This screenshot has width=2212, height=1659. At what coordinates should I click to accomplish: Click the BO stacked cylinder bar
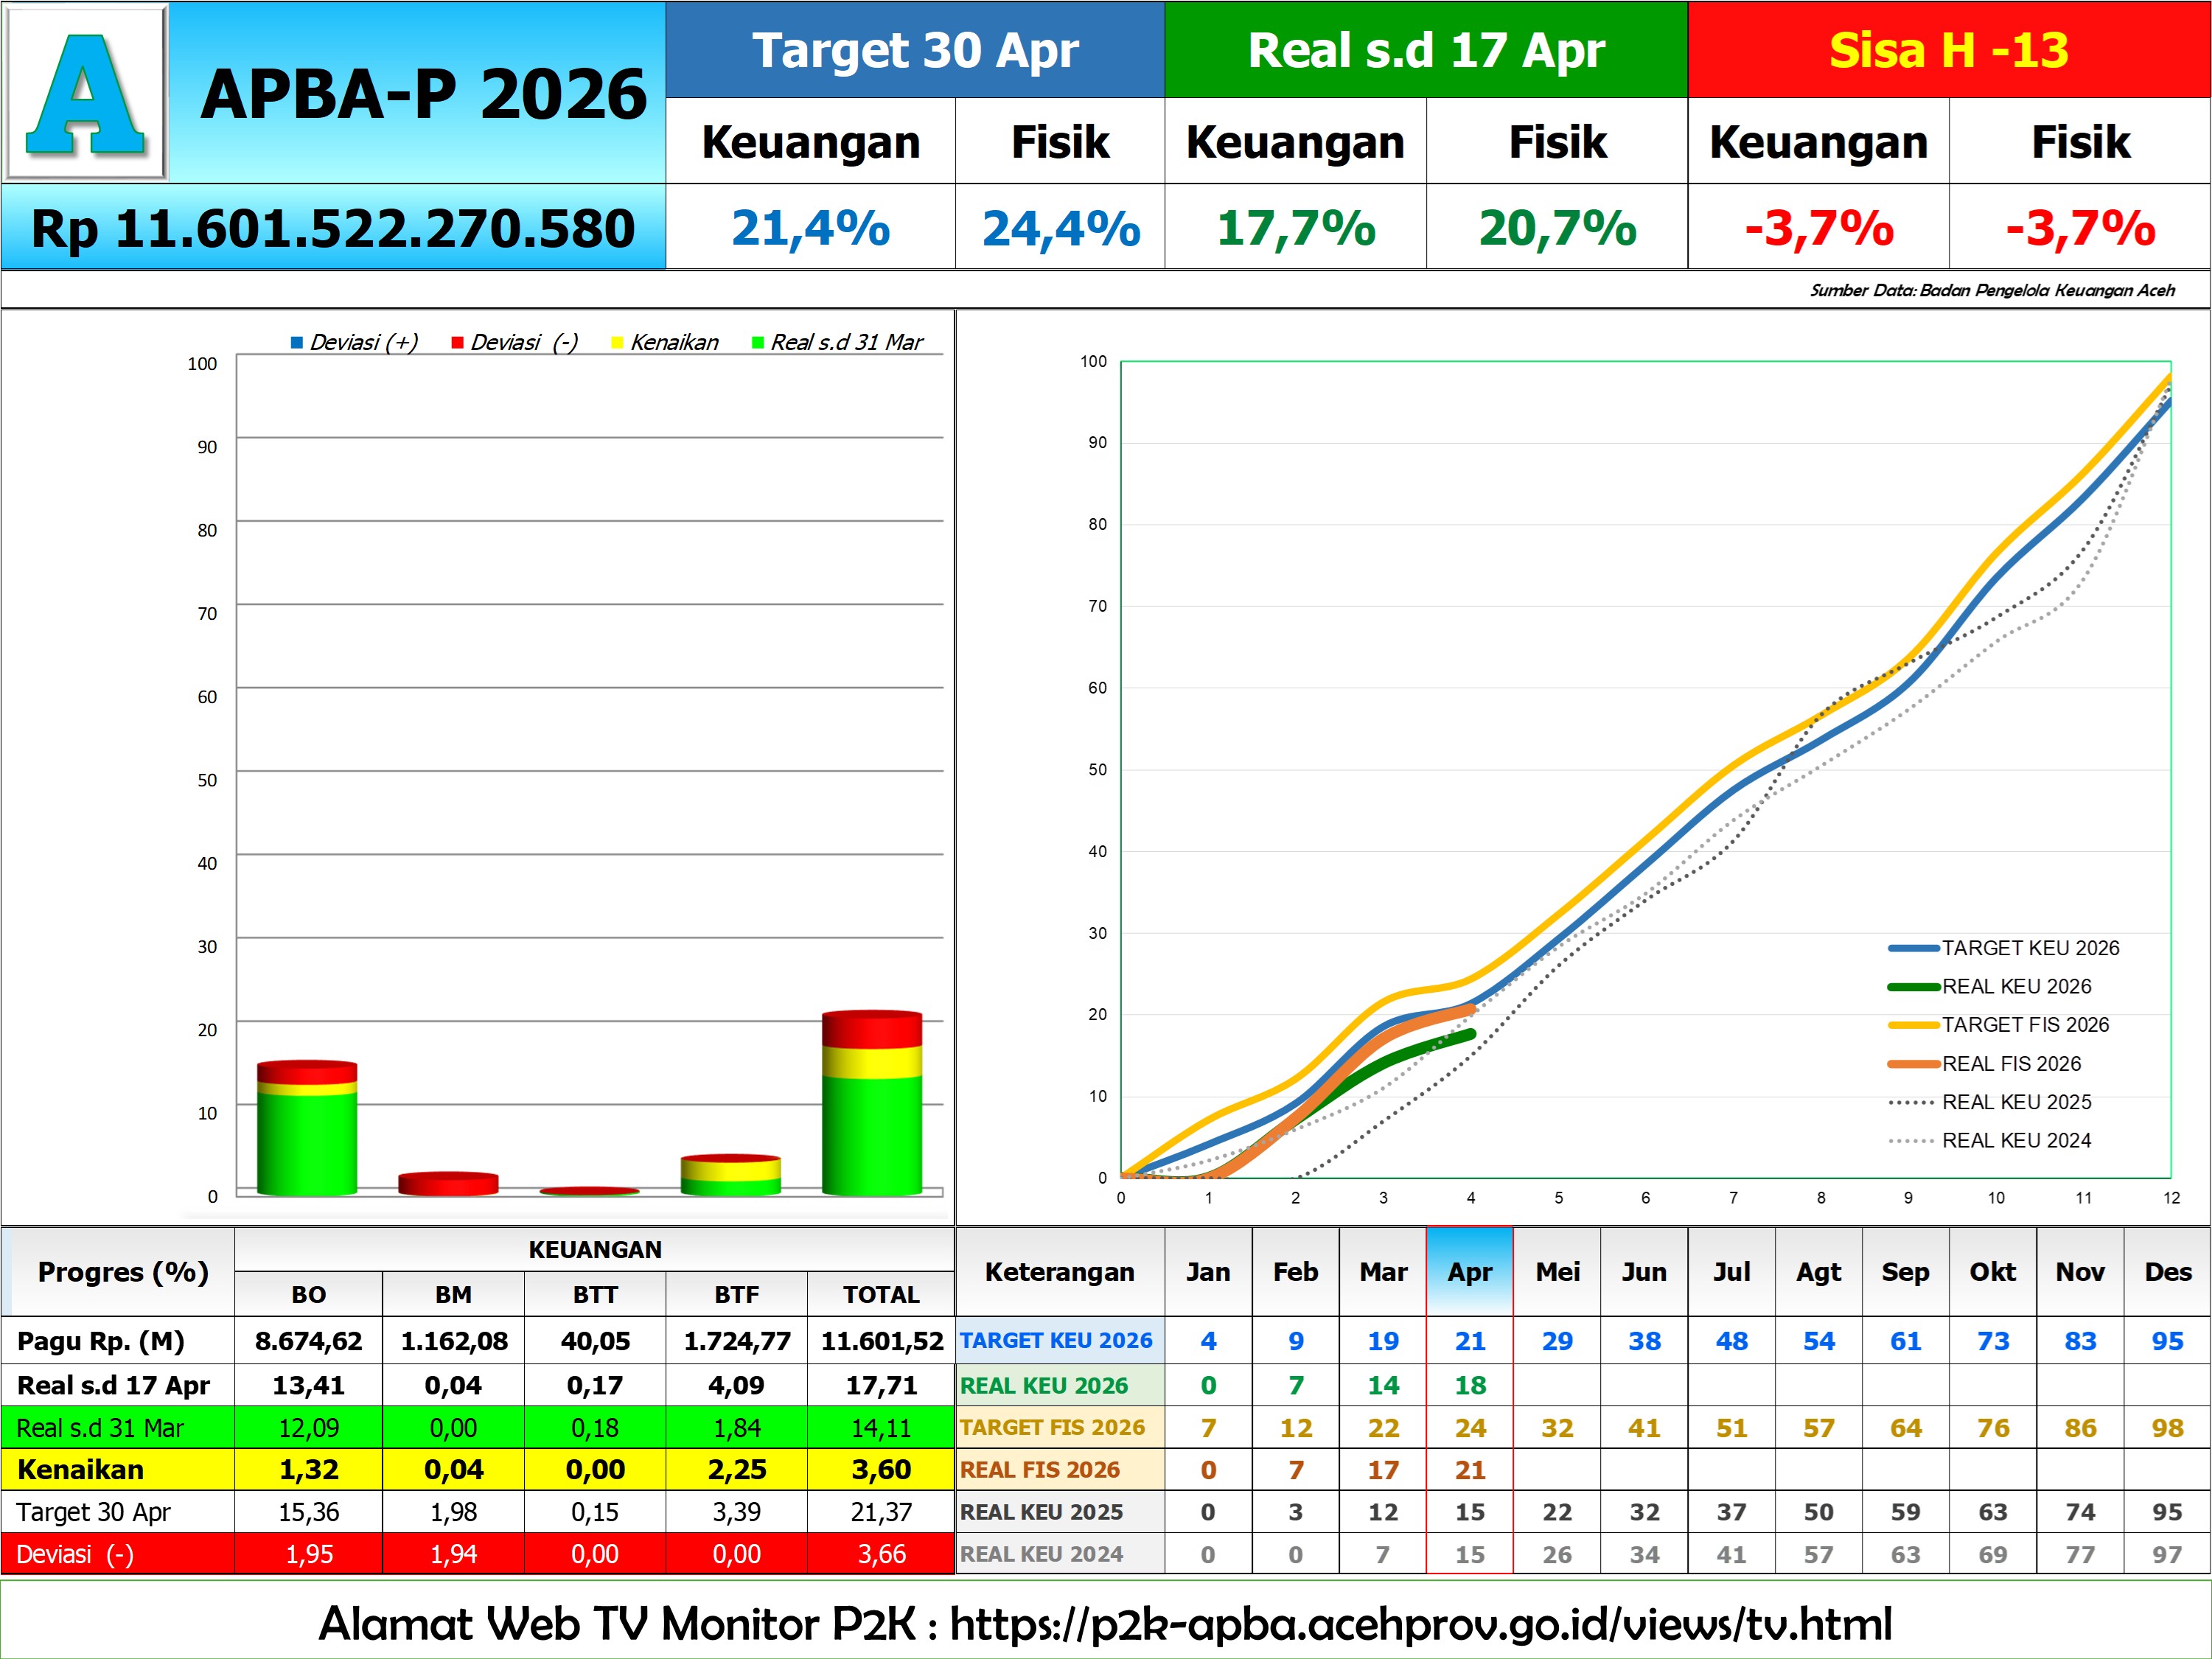pos(307,1130)
